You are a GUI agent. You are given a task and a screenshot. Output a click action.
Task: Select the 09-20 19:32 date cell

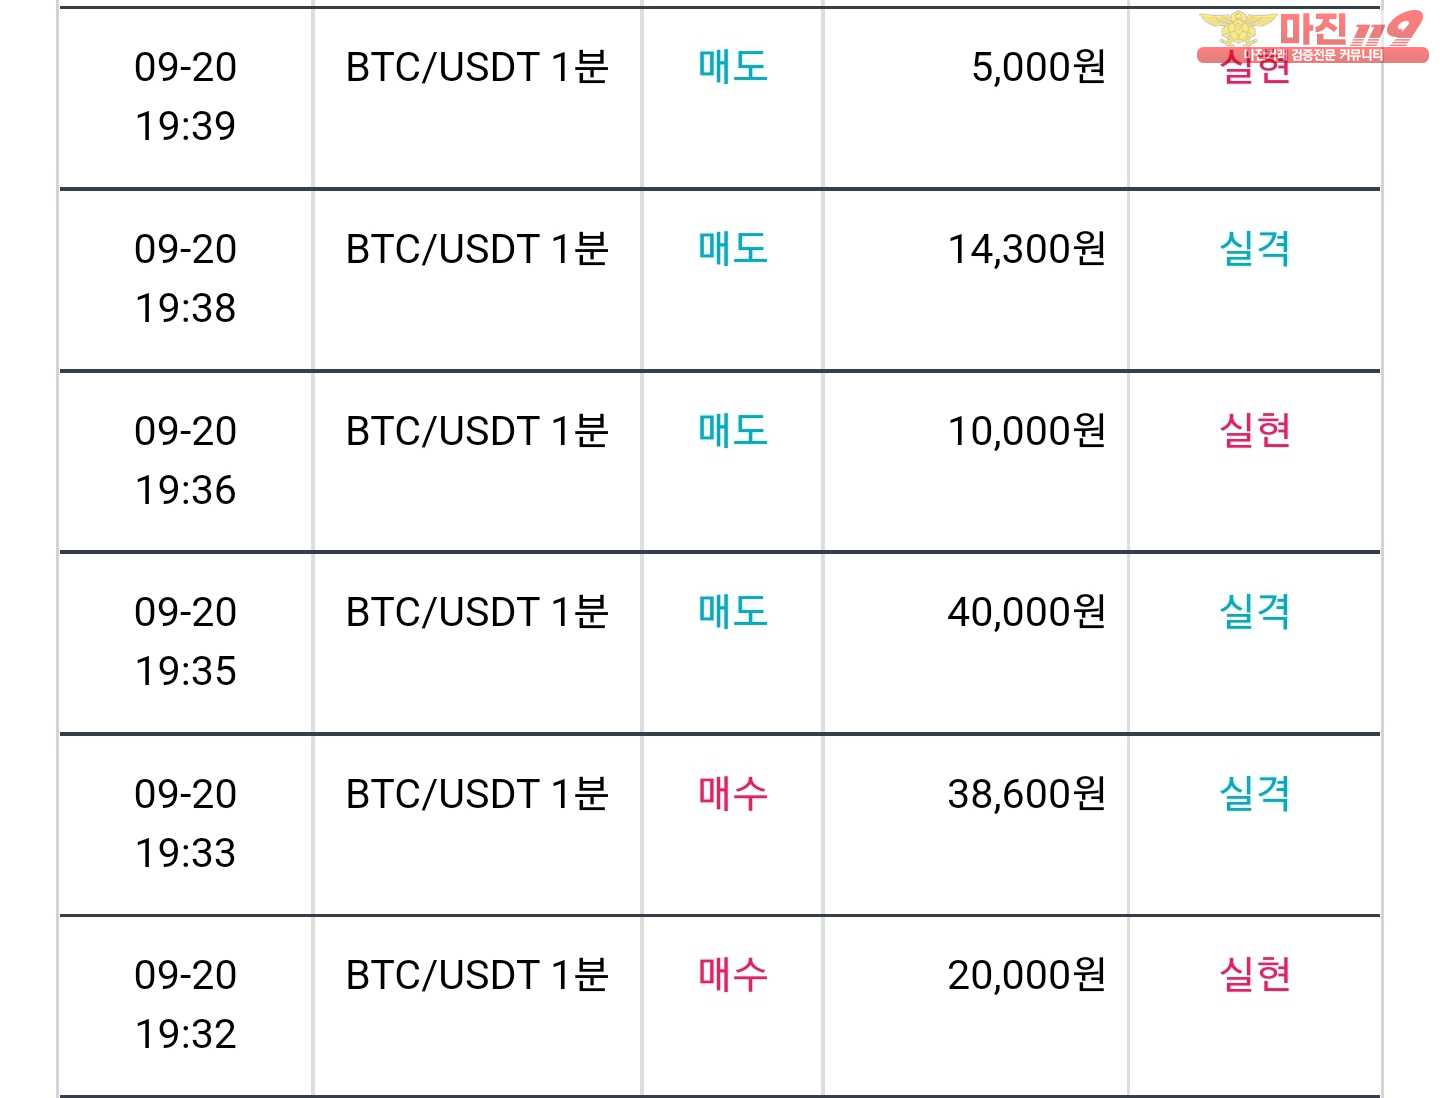click(x=186, y=1004)
